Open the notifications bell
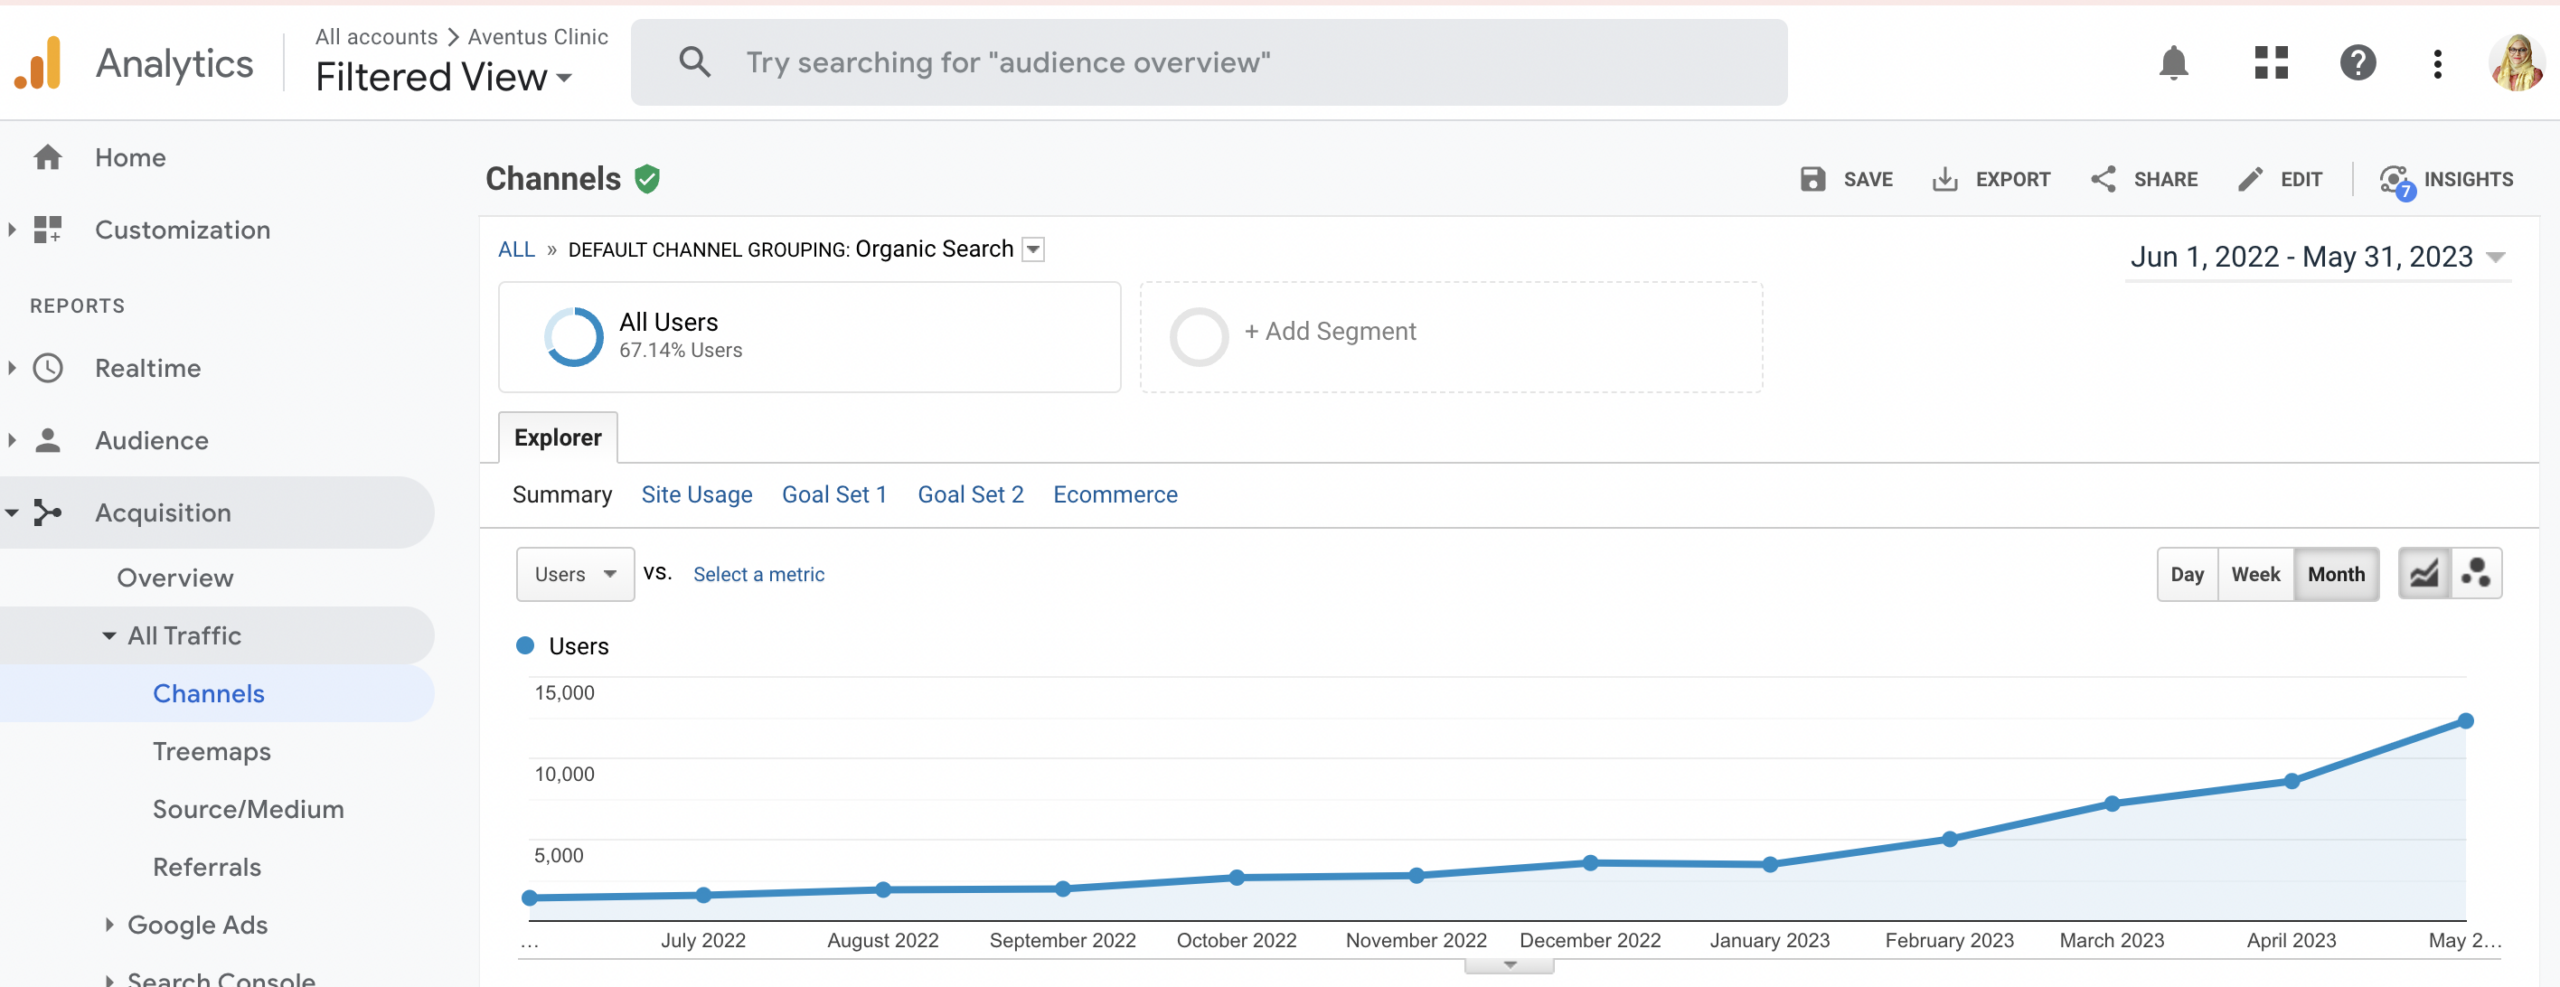This screenshot has height=987, width=2560. (x=2173, y=63)
